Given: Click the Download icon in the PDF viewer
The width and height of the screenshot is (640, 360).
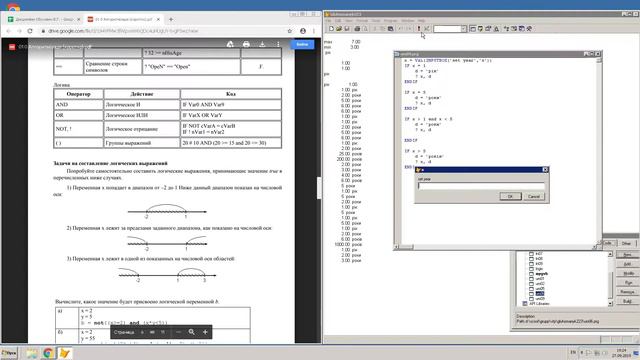Looking at the screenshot, I should [x=262, y=44].
